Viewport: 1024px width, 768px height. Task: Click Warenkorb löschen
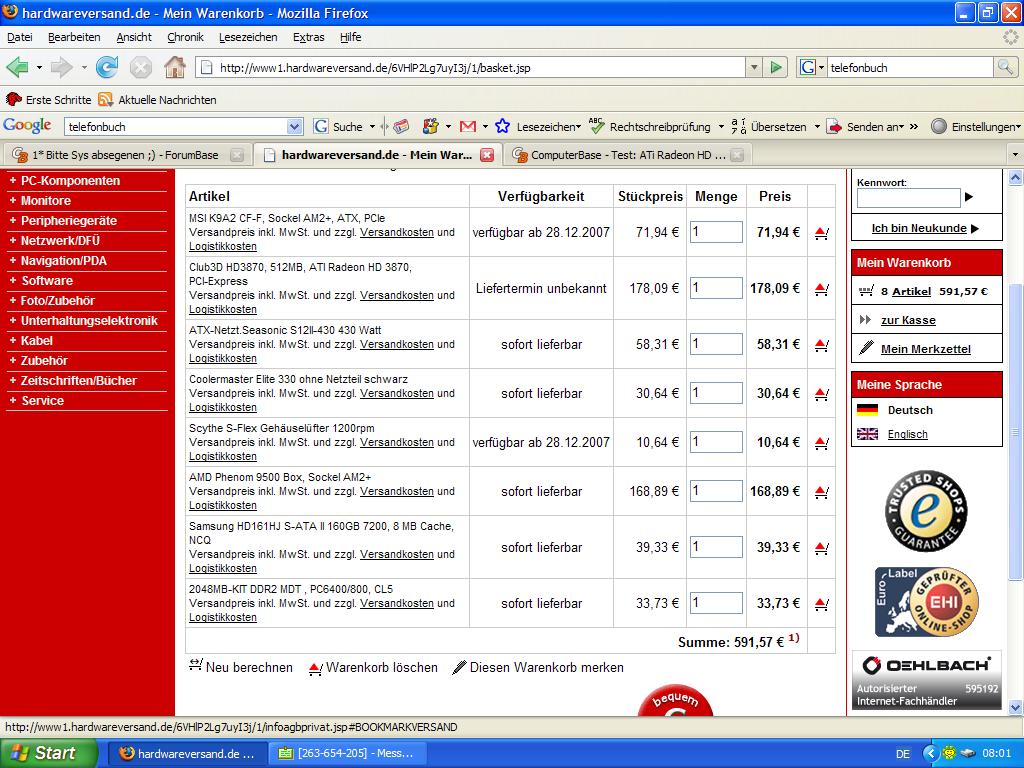[373, 667]
